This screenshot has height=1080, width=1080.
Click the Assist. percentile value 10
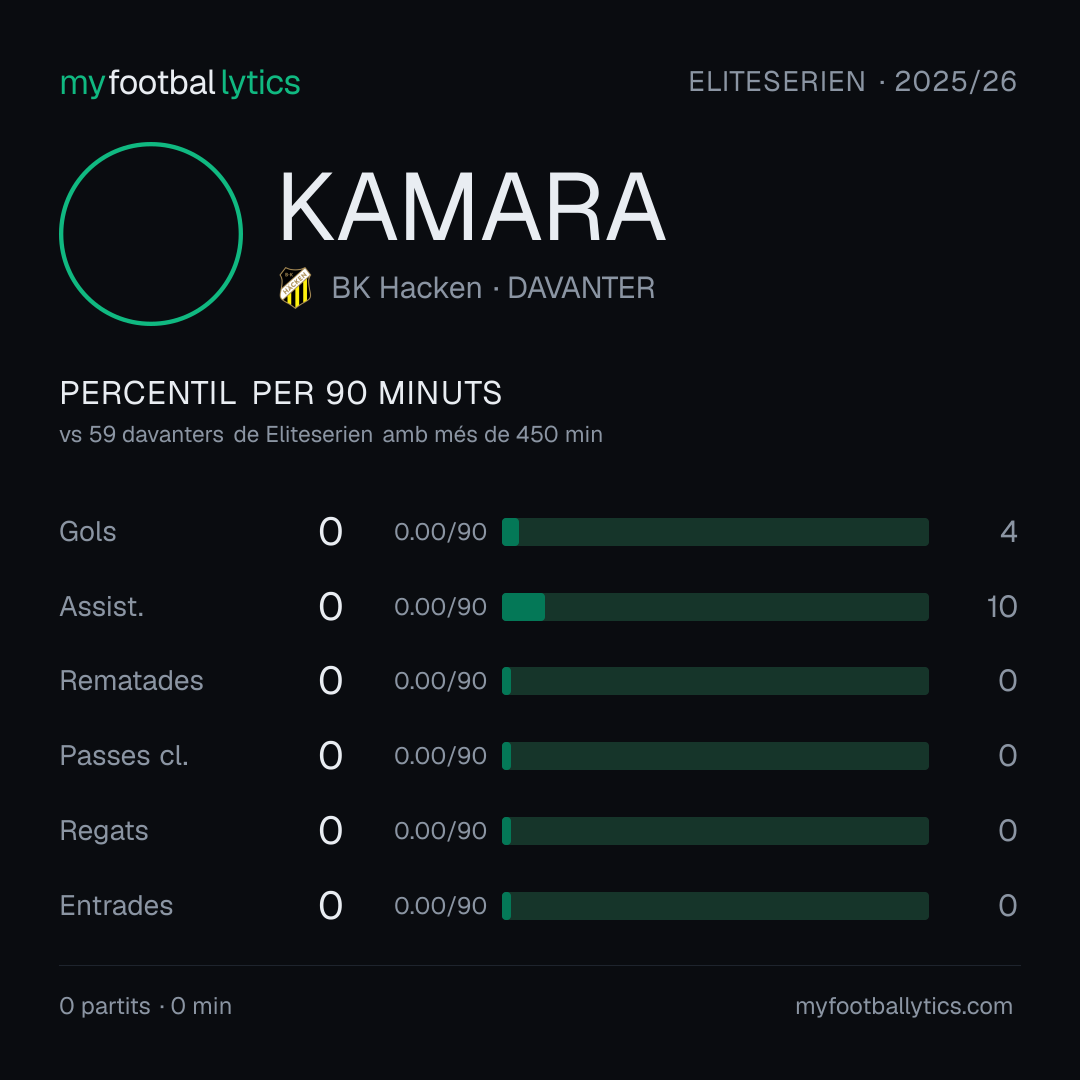1001,607
